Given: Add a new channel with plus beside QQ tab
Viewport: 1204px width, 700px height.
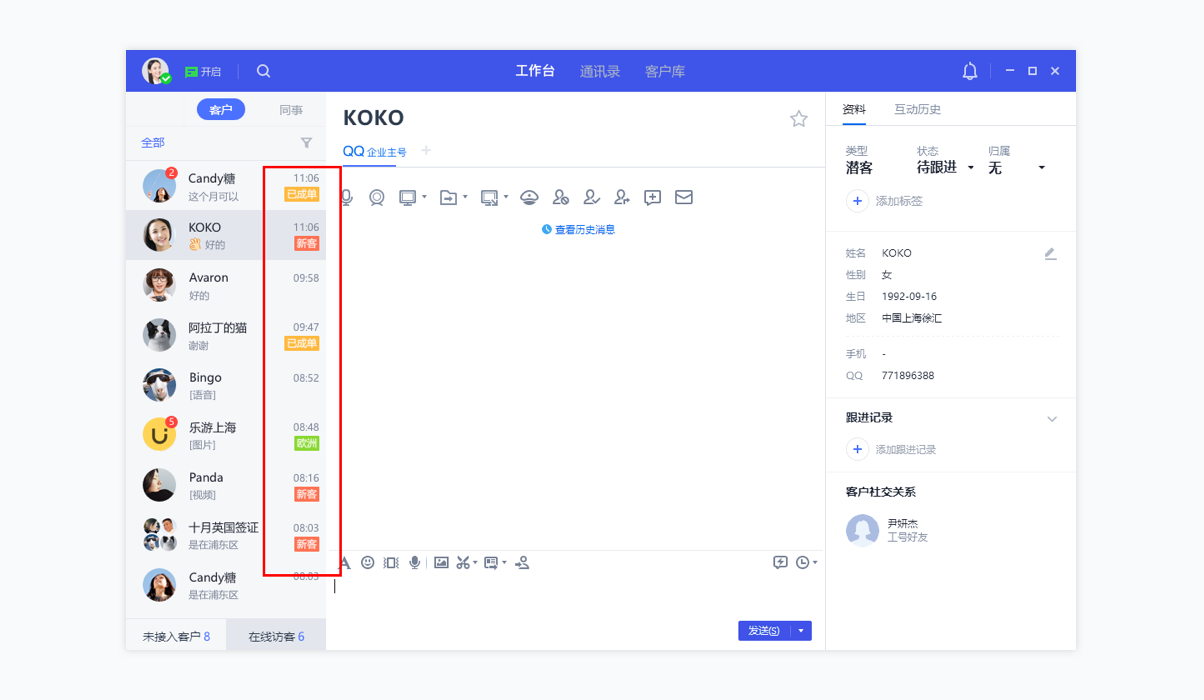Looking at the screenshot, I should coord(426,150).
